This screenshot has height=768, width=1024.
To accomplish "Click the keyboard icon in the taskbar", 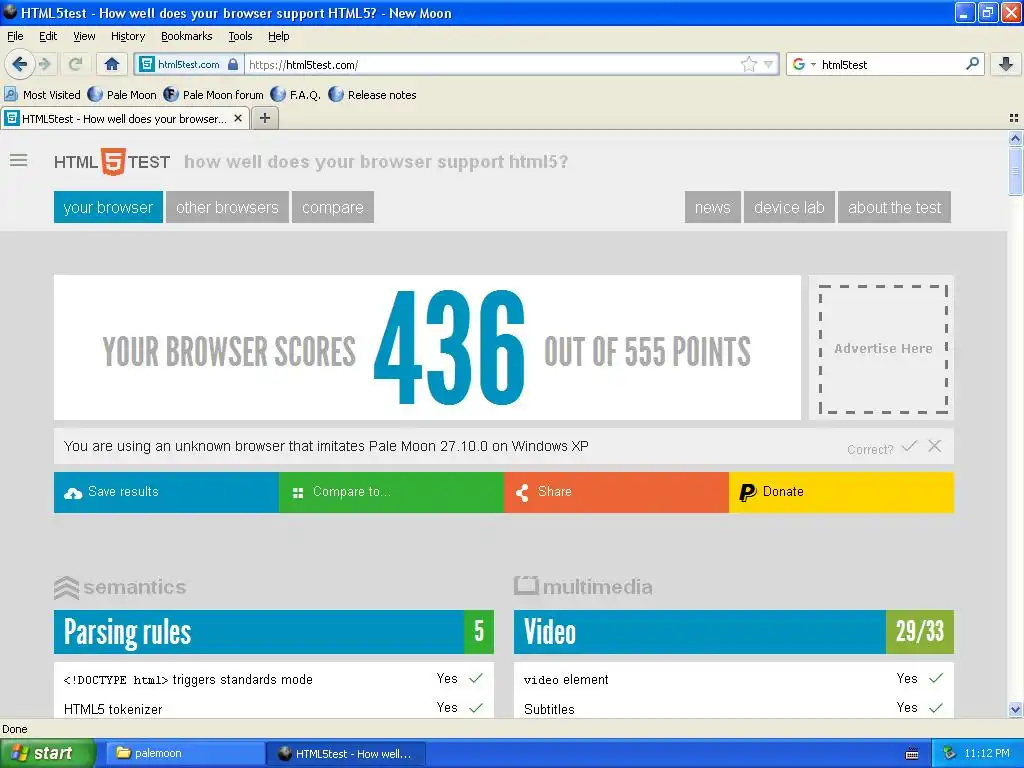I will click(x=912, y=754).
